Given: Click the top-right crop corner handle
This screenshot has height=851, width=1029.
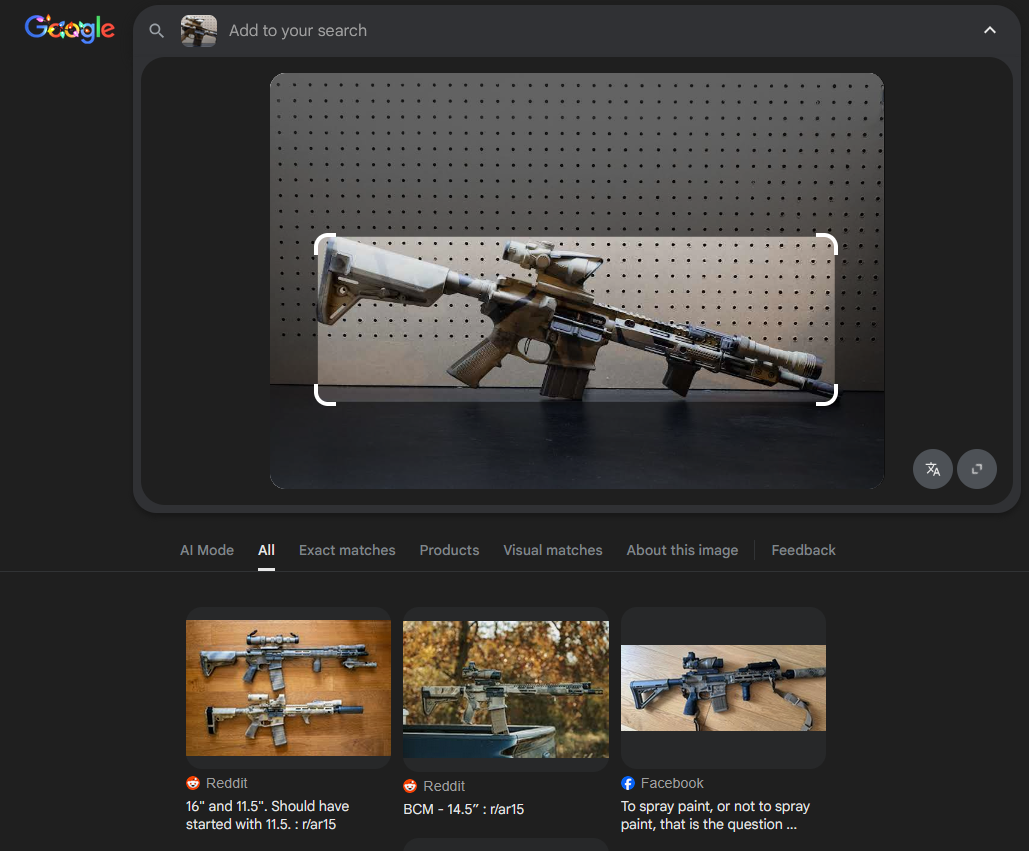Looking at the screenshot, I should (828, 243).
